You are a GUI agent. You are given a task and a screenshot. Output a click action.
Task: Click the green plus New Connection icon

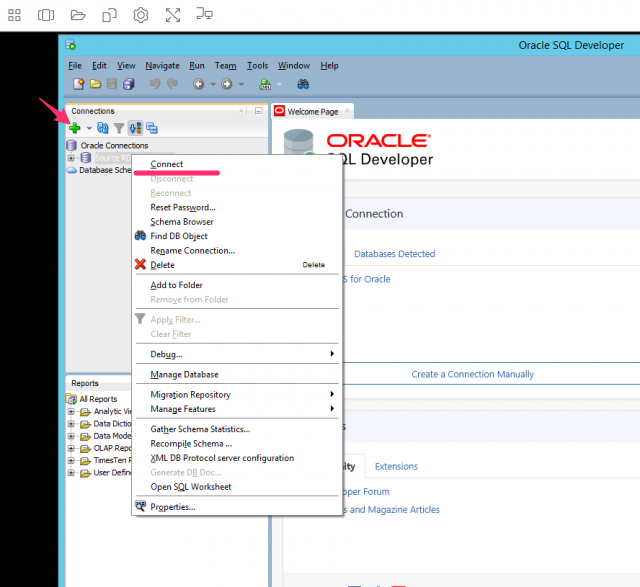75,128
